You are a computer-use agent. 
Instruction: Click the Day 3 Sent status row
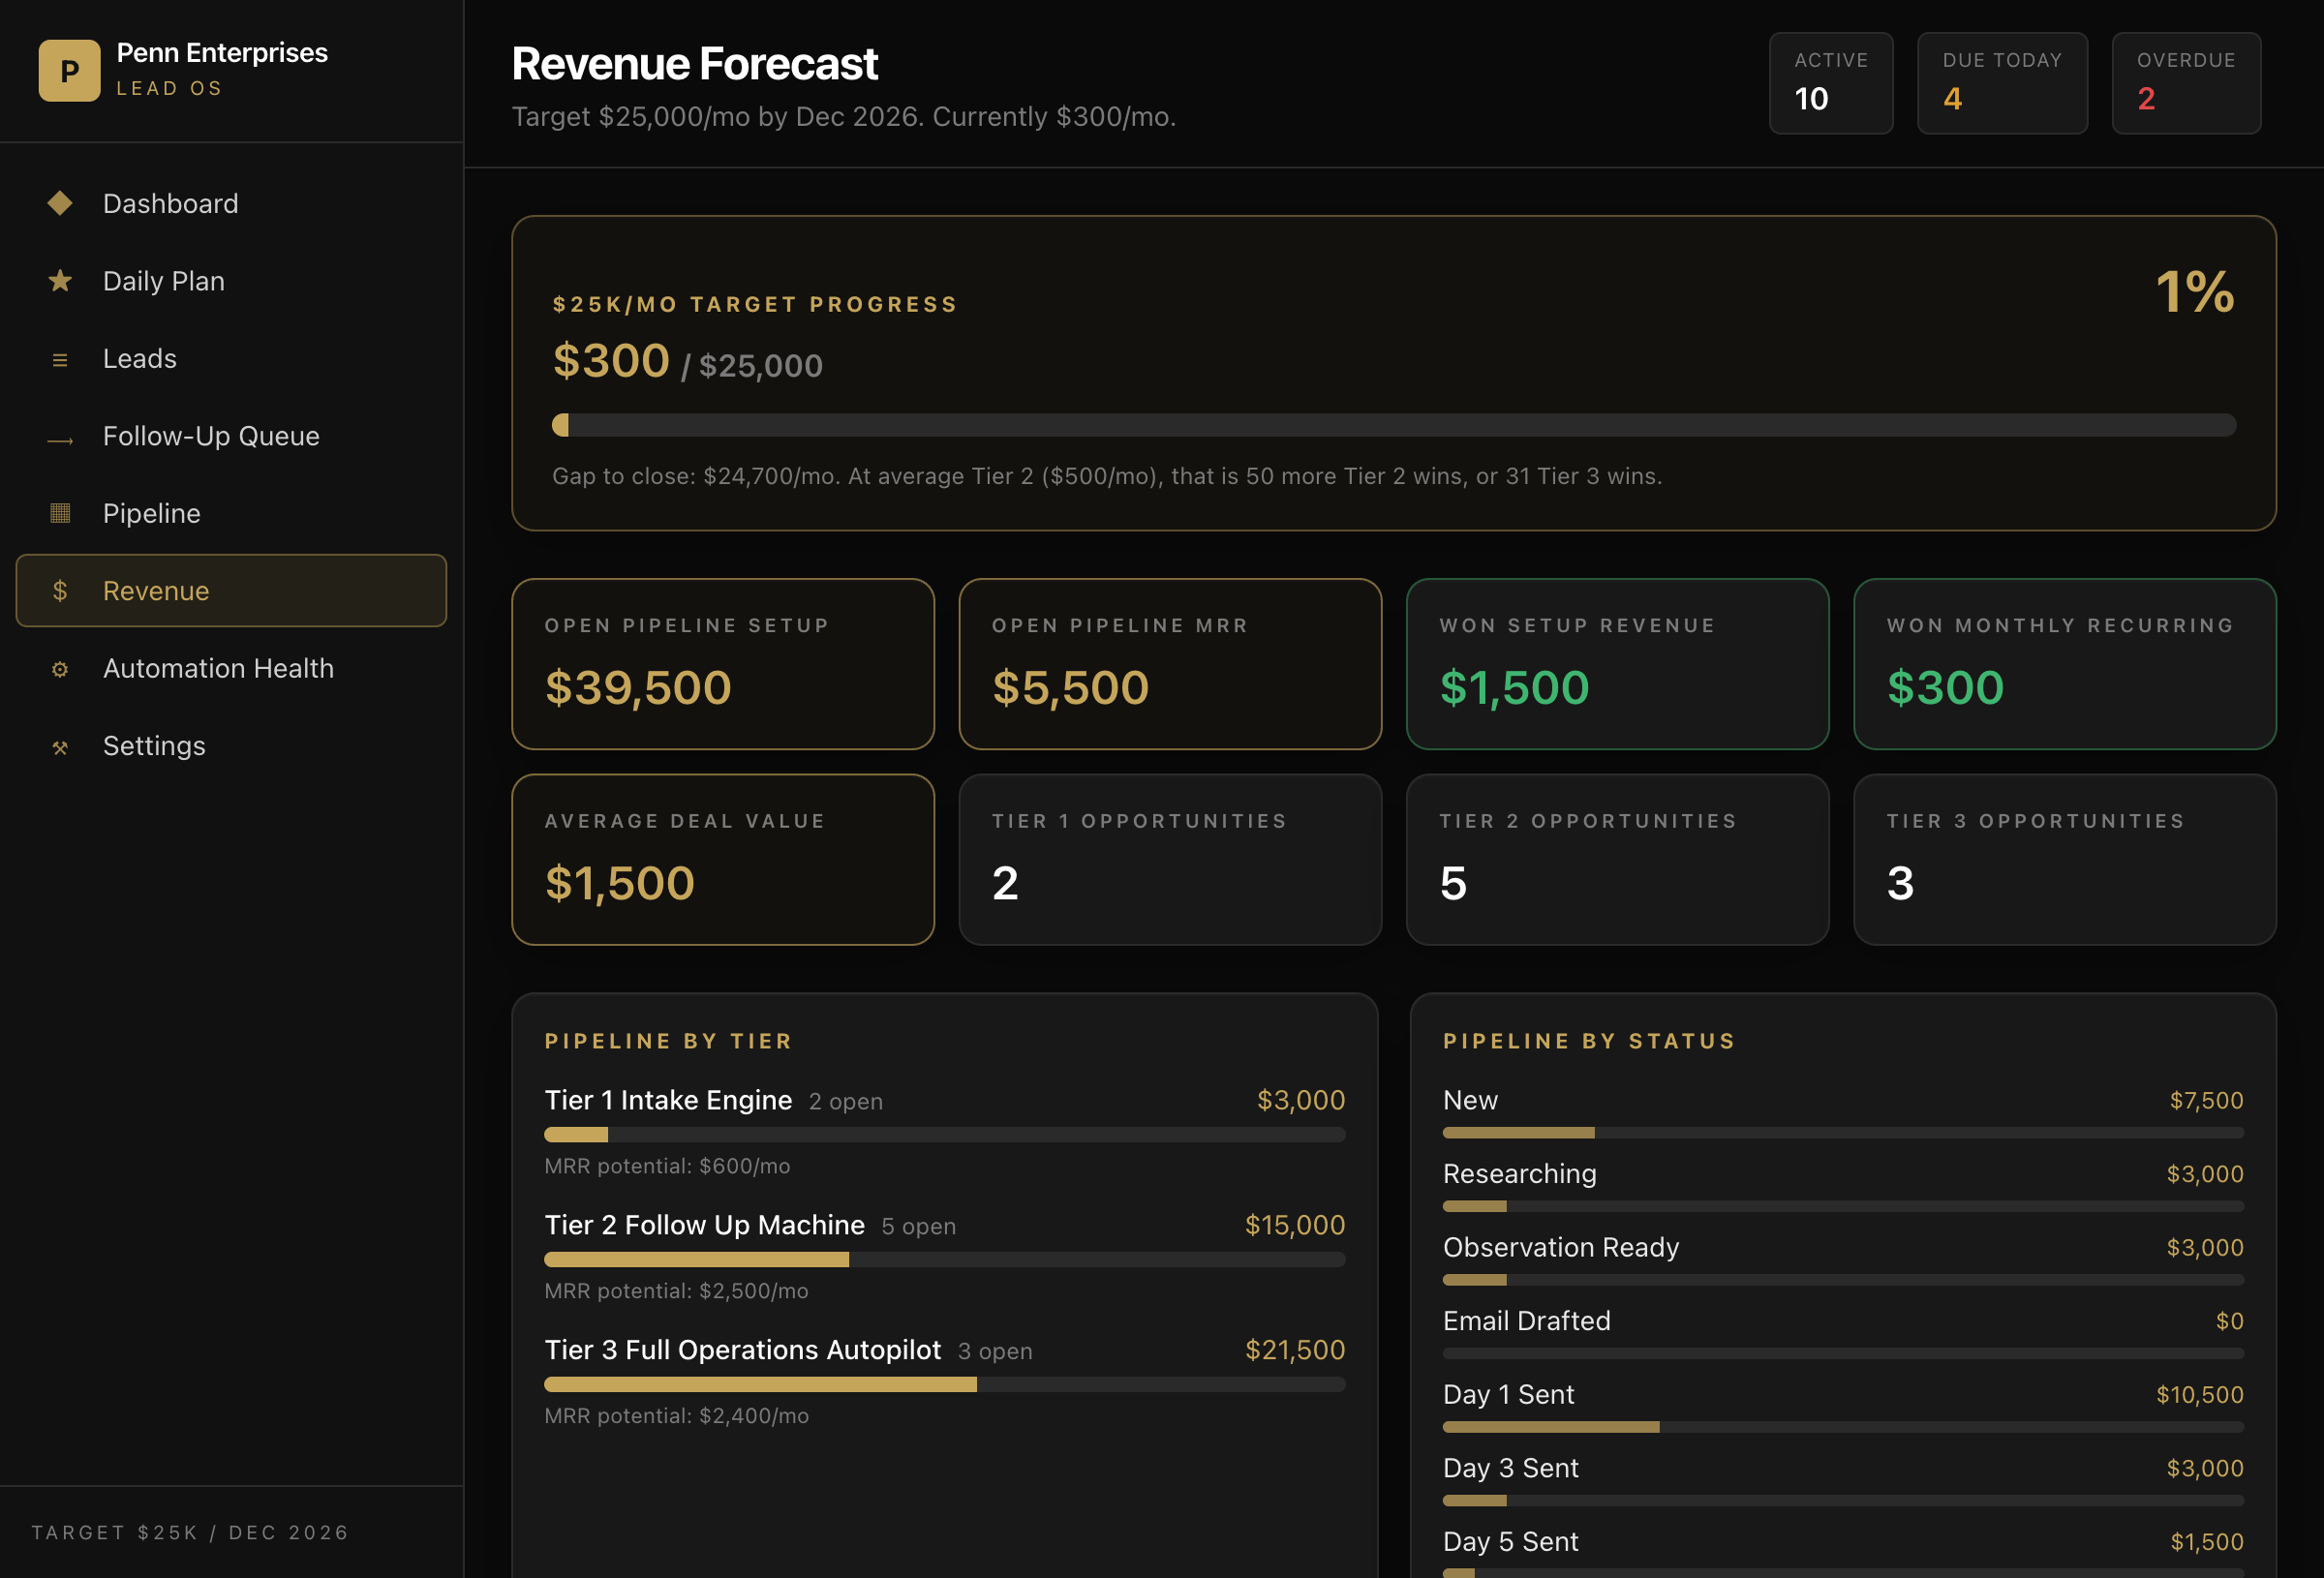[1843, 1479]
